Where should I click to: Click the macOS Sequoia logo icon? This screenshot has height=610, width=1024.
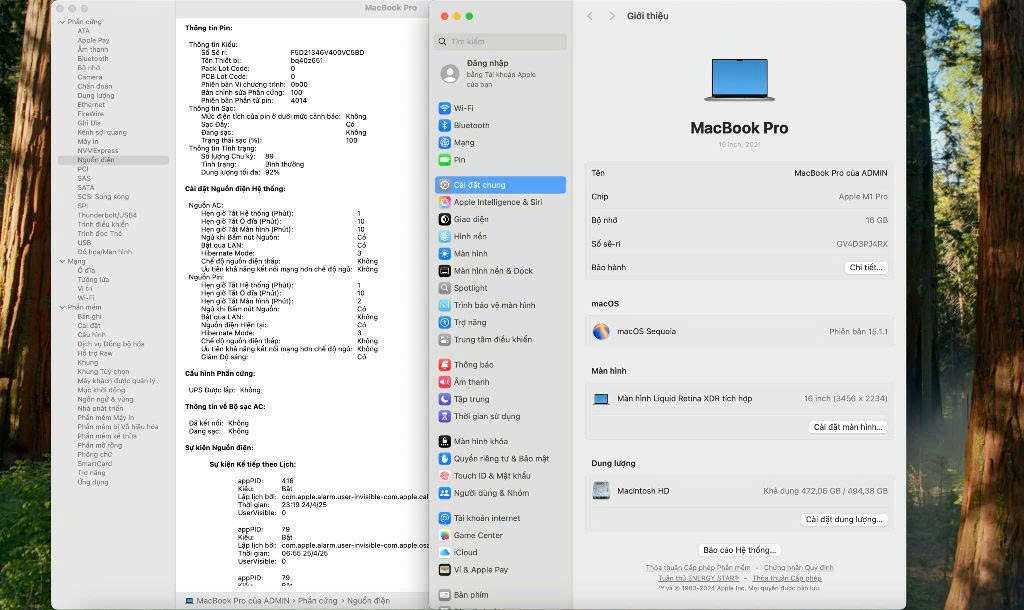pos(601,332)
